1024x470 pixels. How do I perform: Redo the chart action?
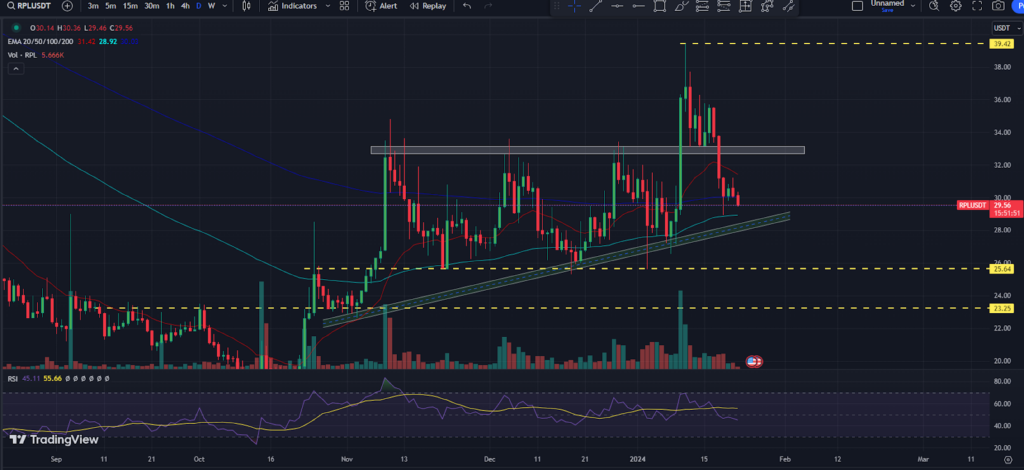coord(488,6)
